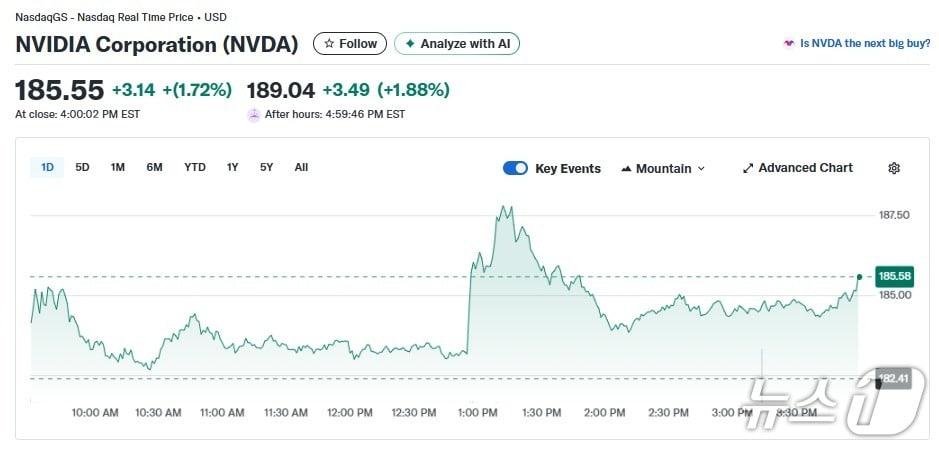The width and height of the screenshot is (939, 449).
Task: Click the 185.58 current price label
Action: tap(894, 276)
